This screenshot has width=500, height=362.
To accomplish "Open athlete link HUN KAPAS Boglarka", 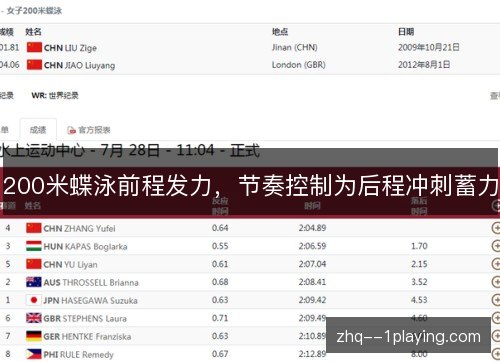I will pos(85,247).
